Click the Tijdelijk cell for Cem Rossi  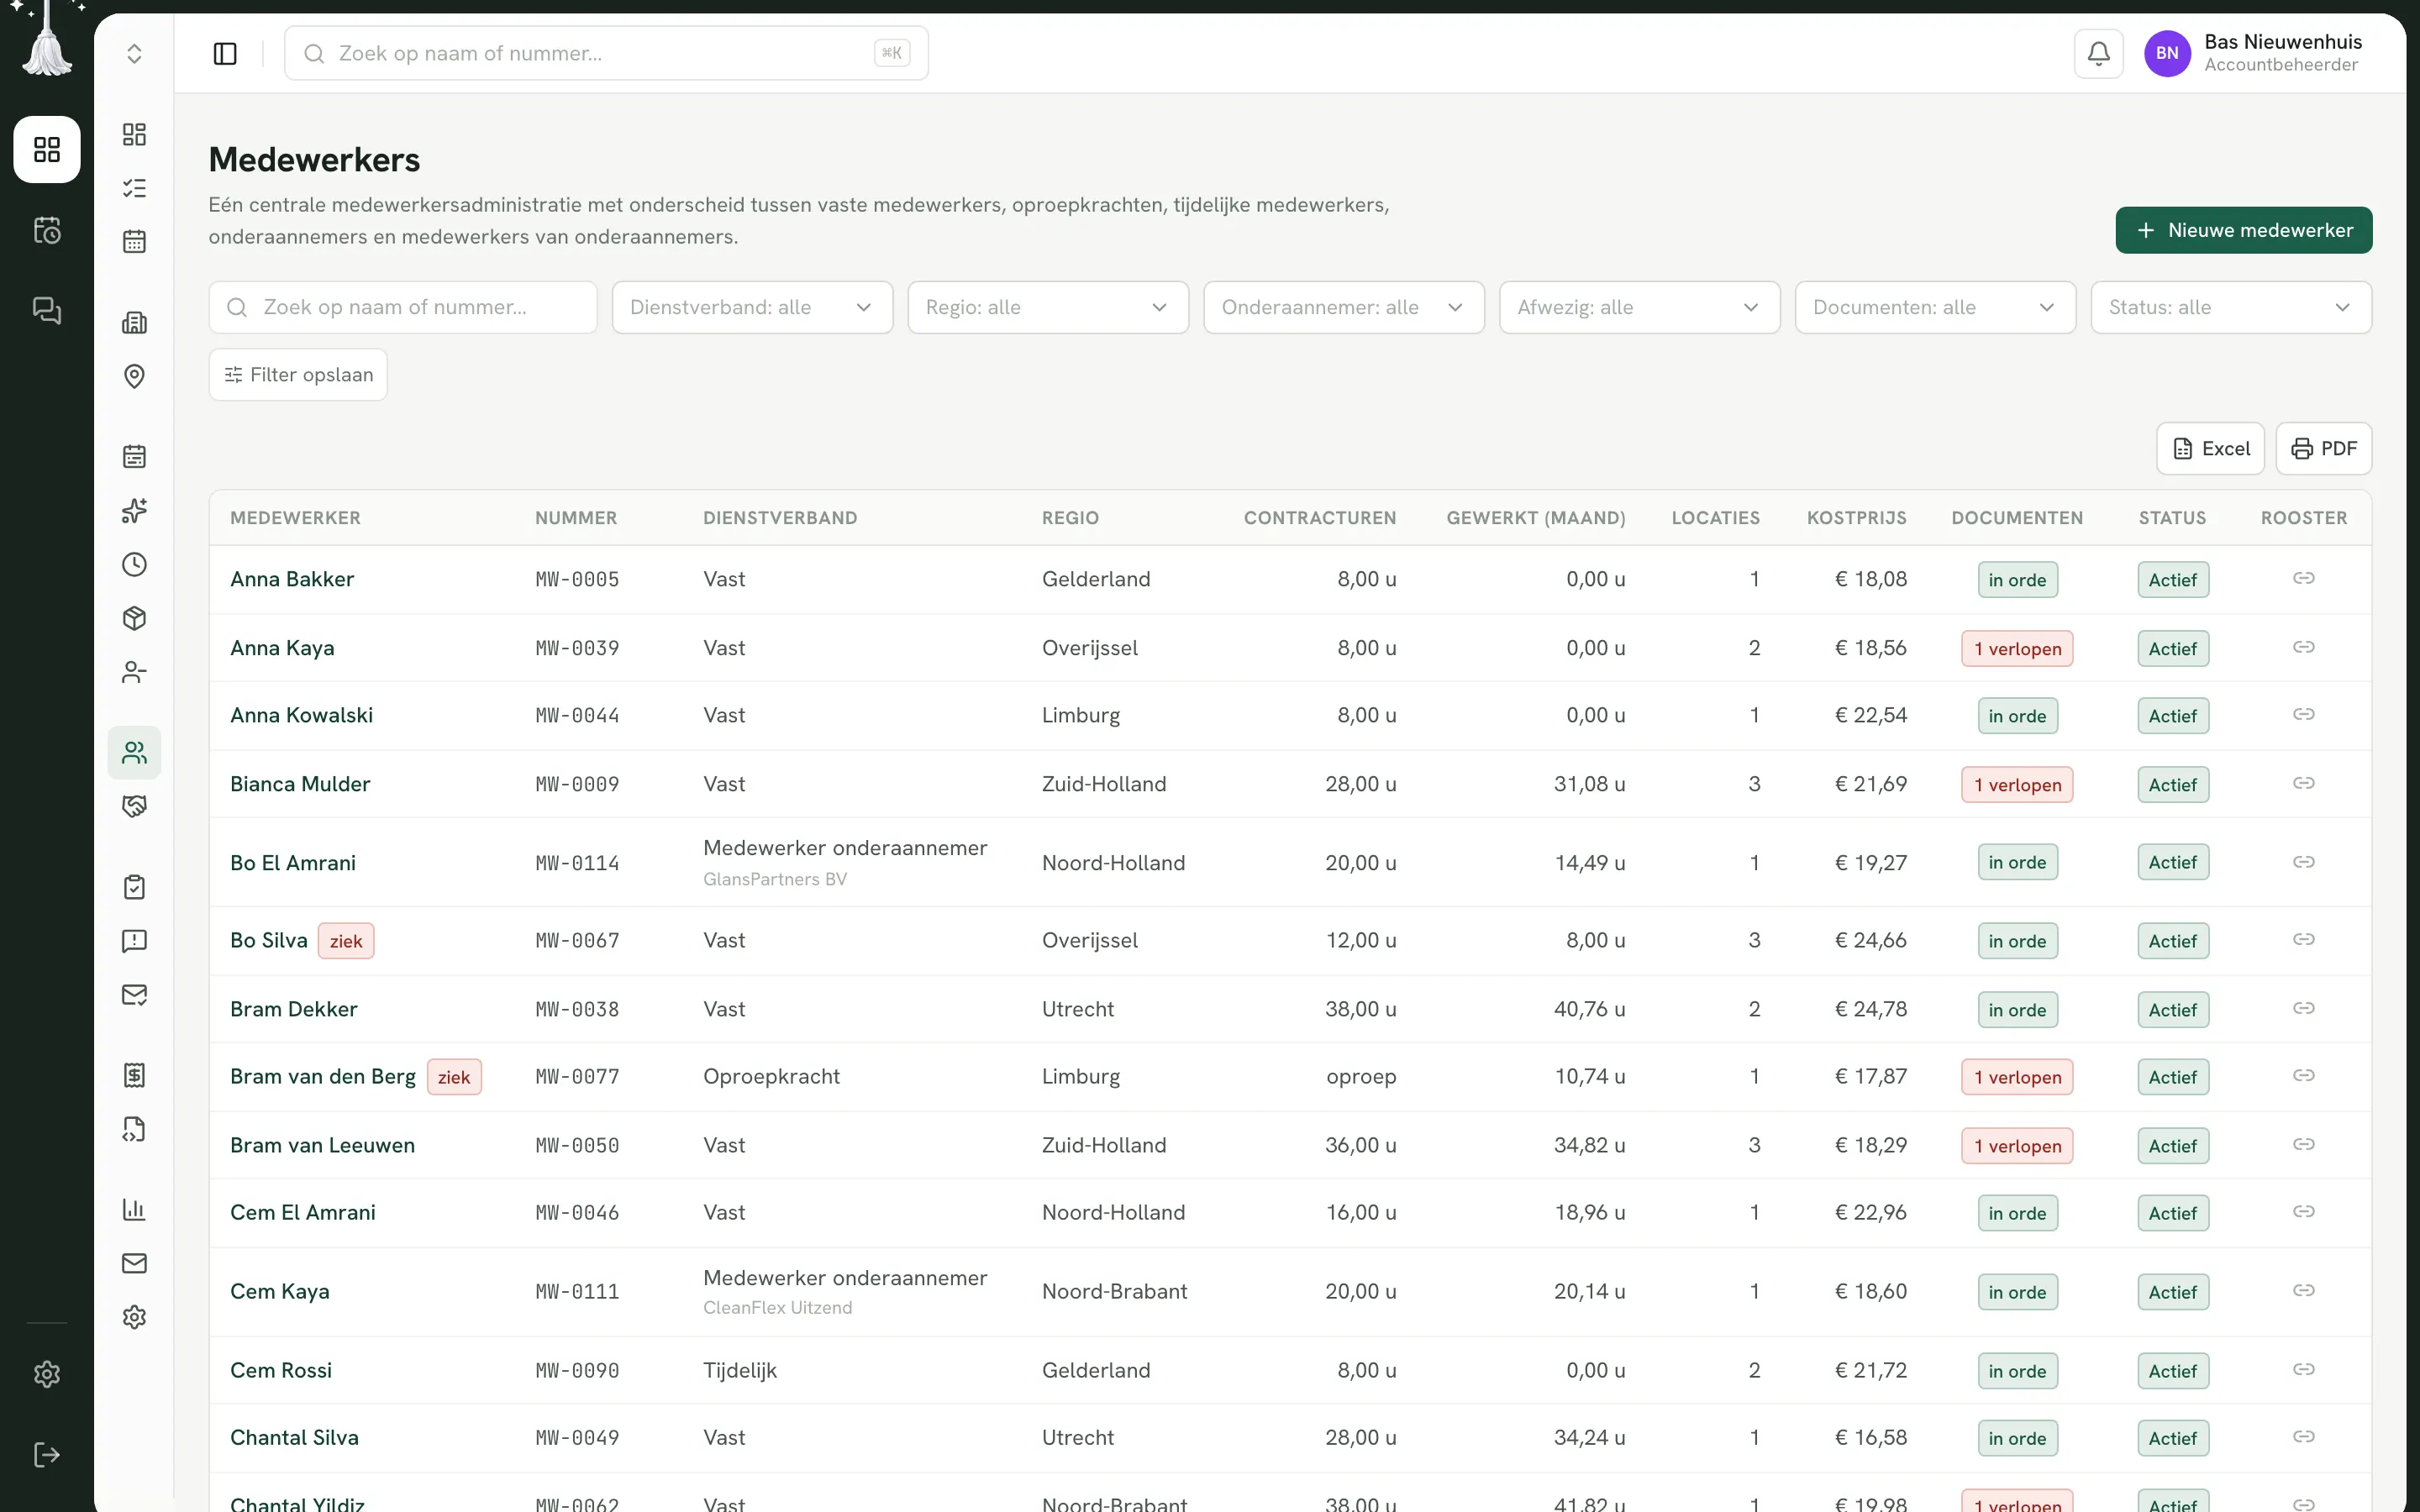point(740,1371)
